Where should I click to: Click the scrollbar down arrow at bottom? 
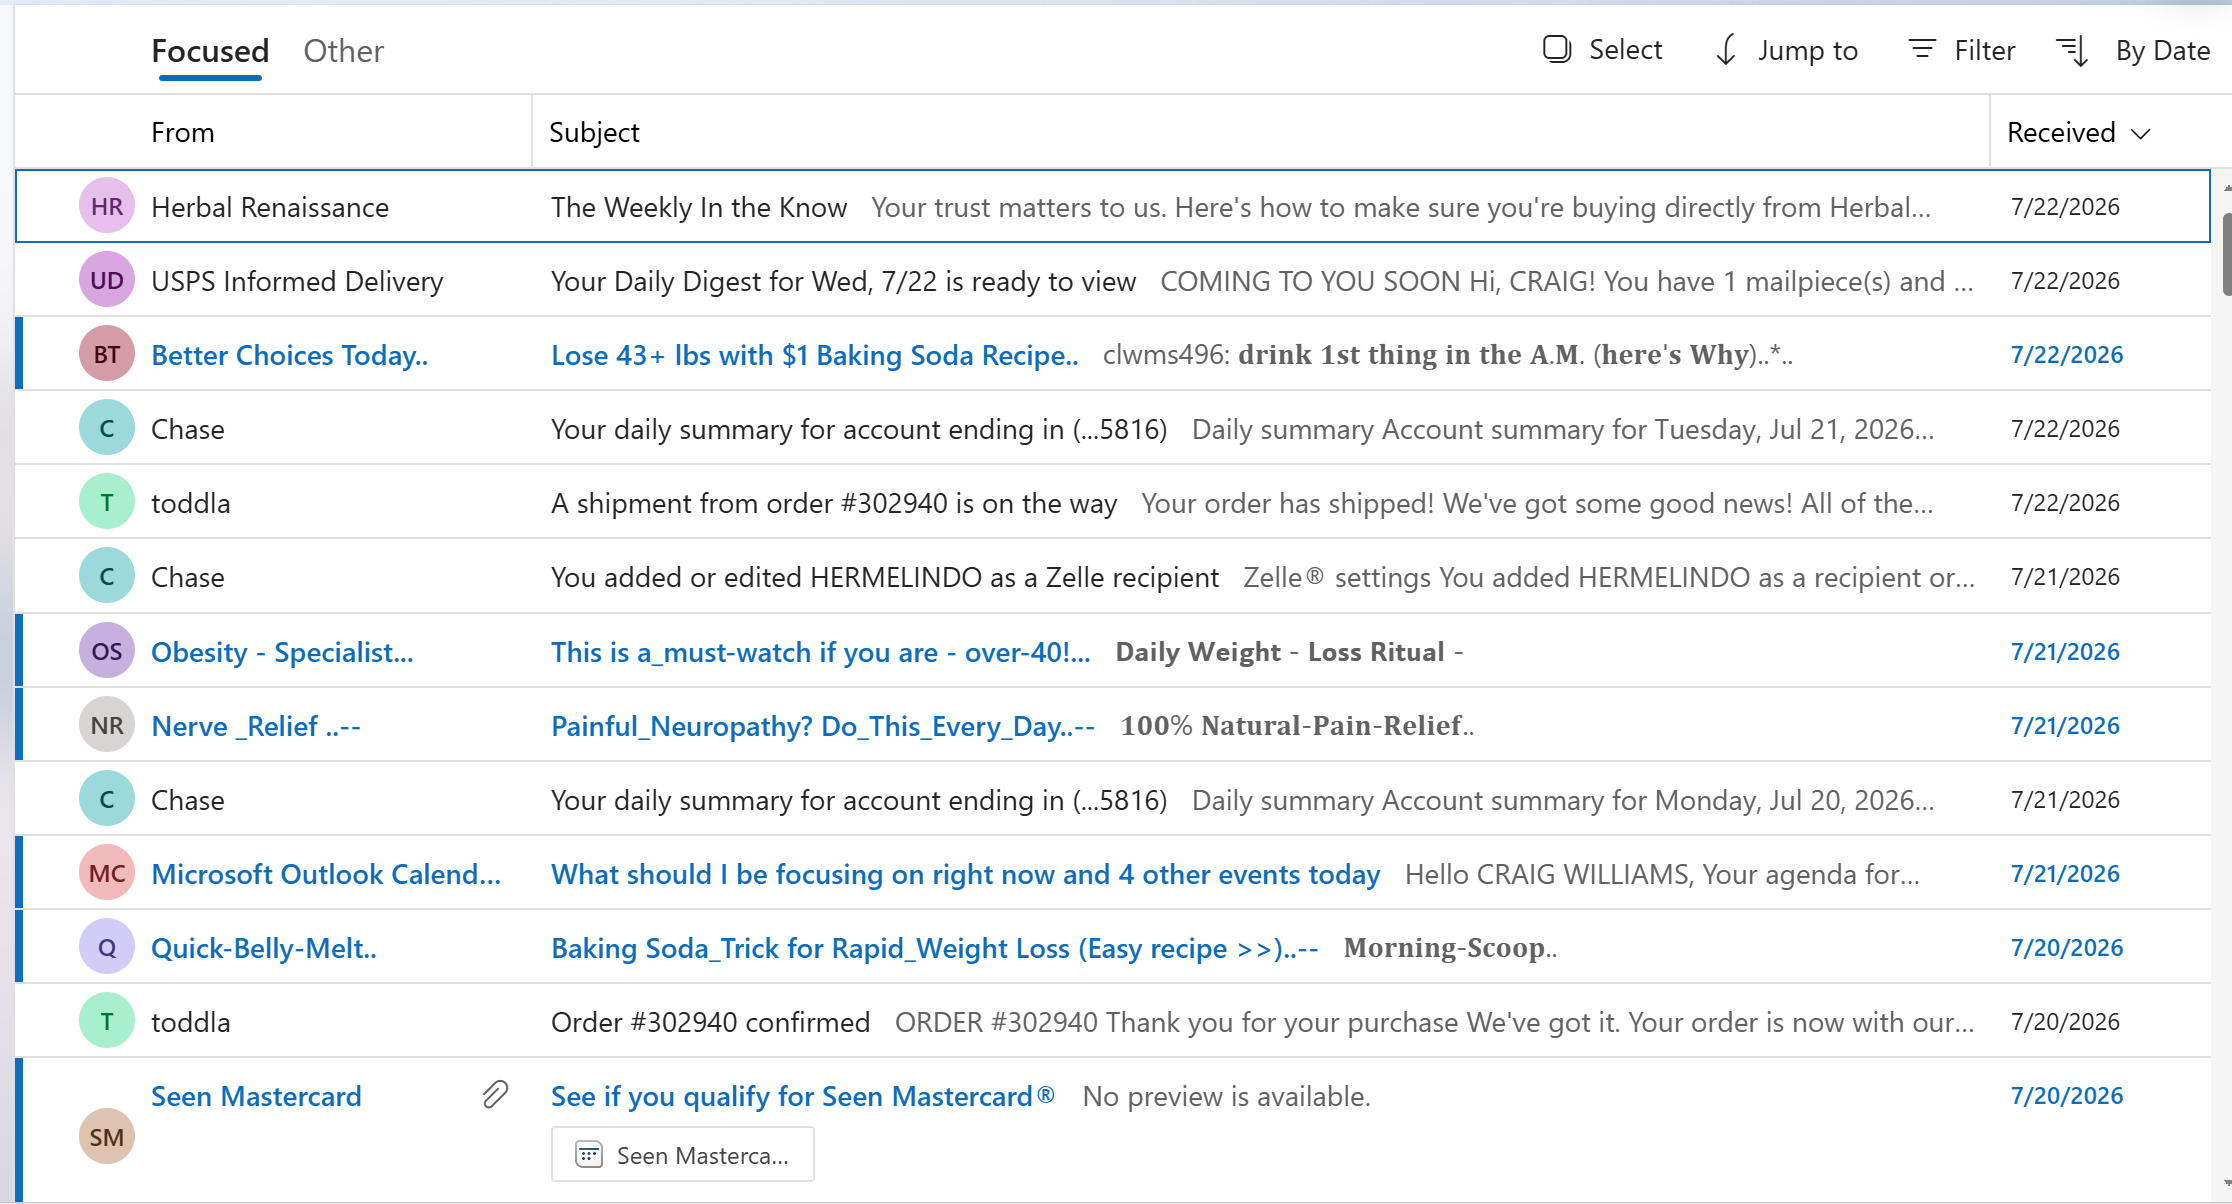pos(2227,1184)
